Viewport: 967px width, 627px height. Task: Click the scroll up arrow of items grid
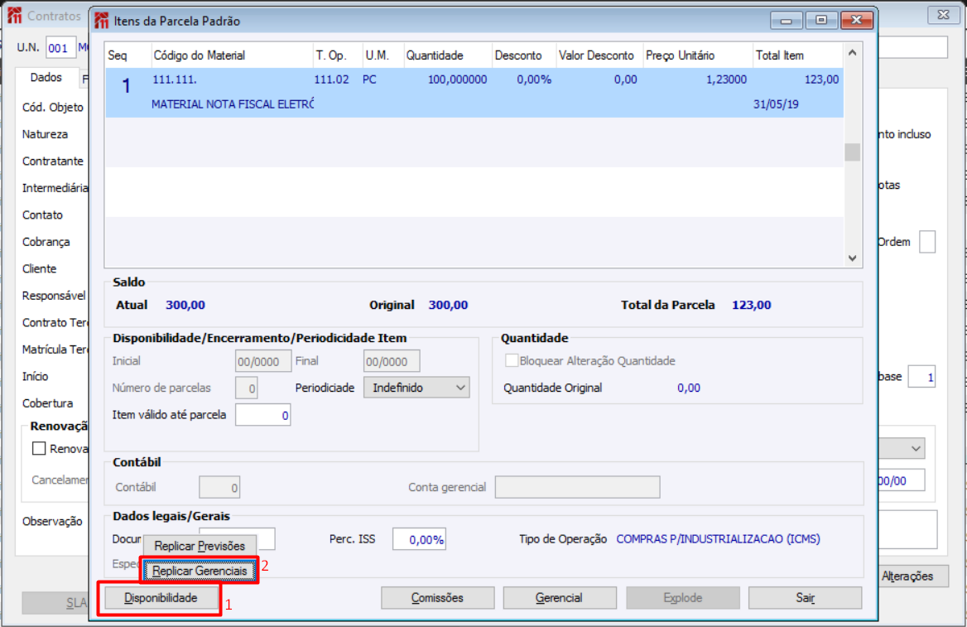point(852,53)
